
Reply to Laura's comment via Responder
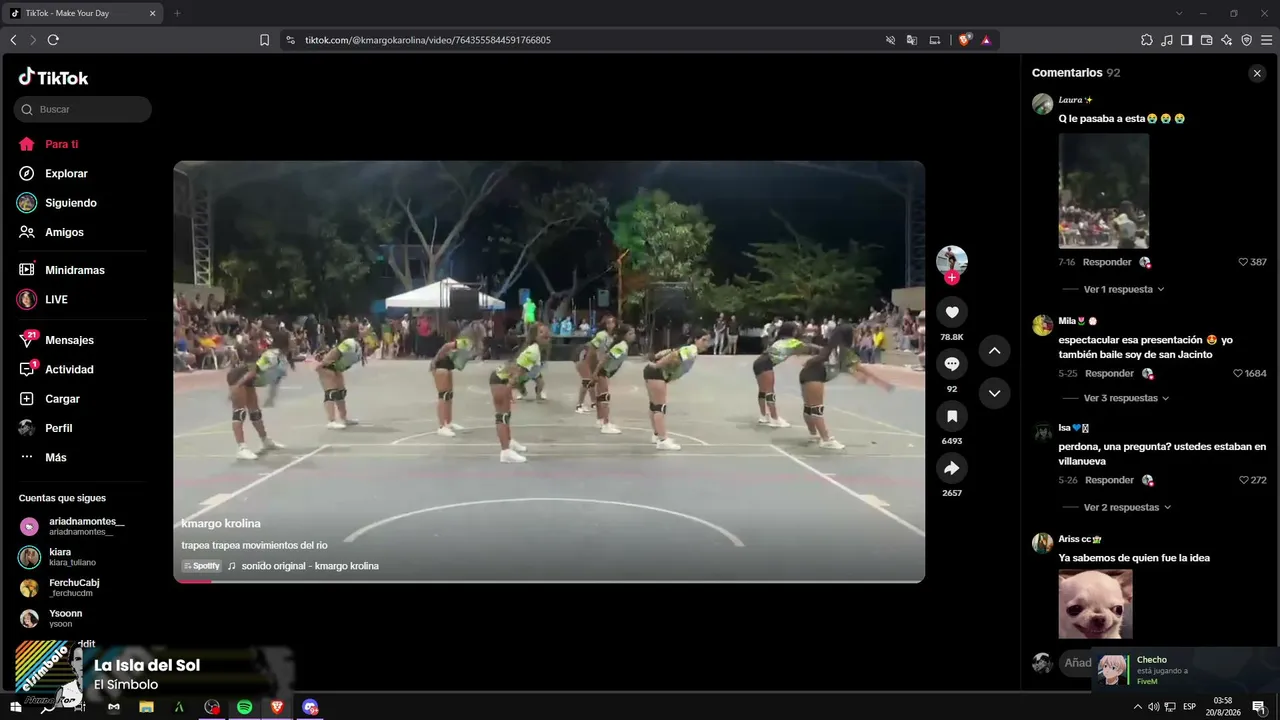point(1107,262)
